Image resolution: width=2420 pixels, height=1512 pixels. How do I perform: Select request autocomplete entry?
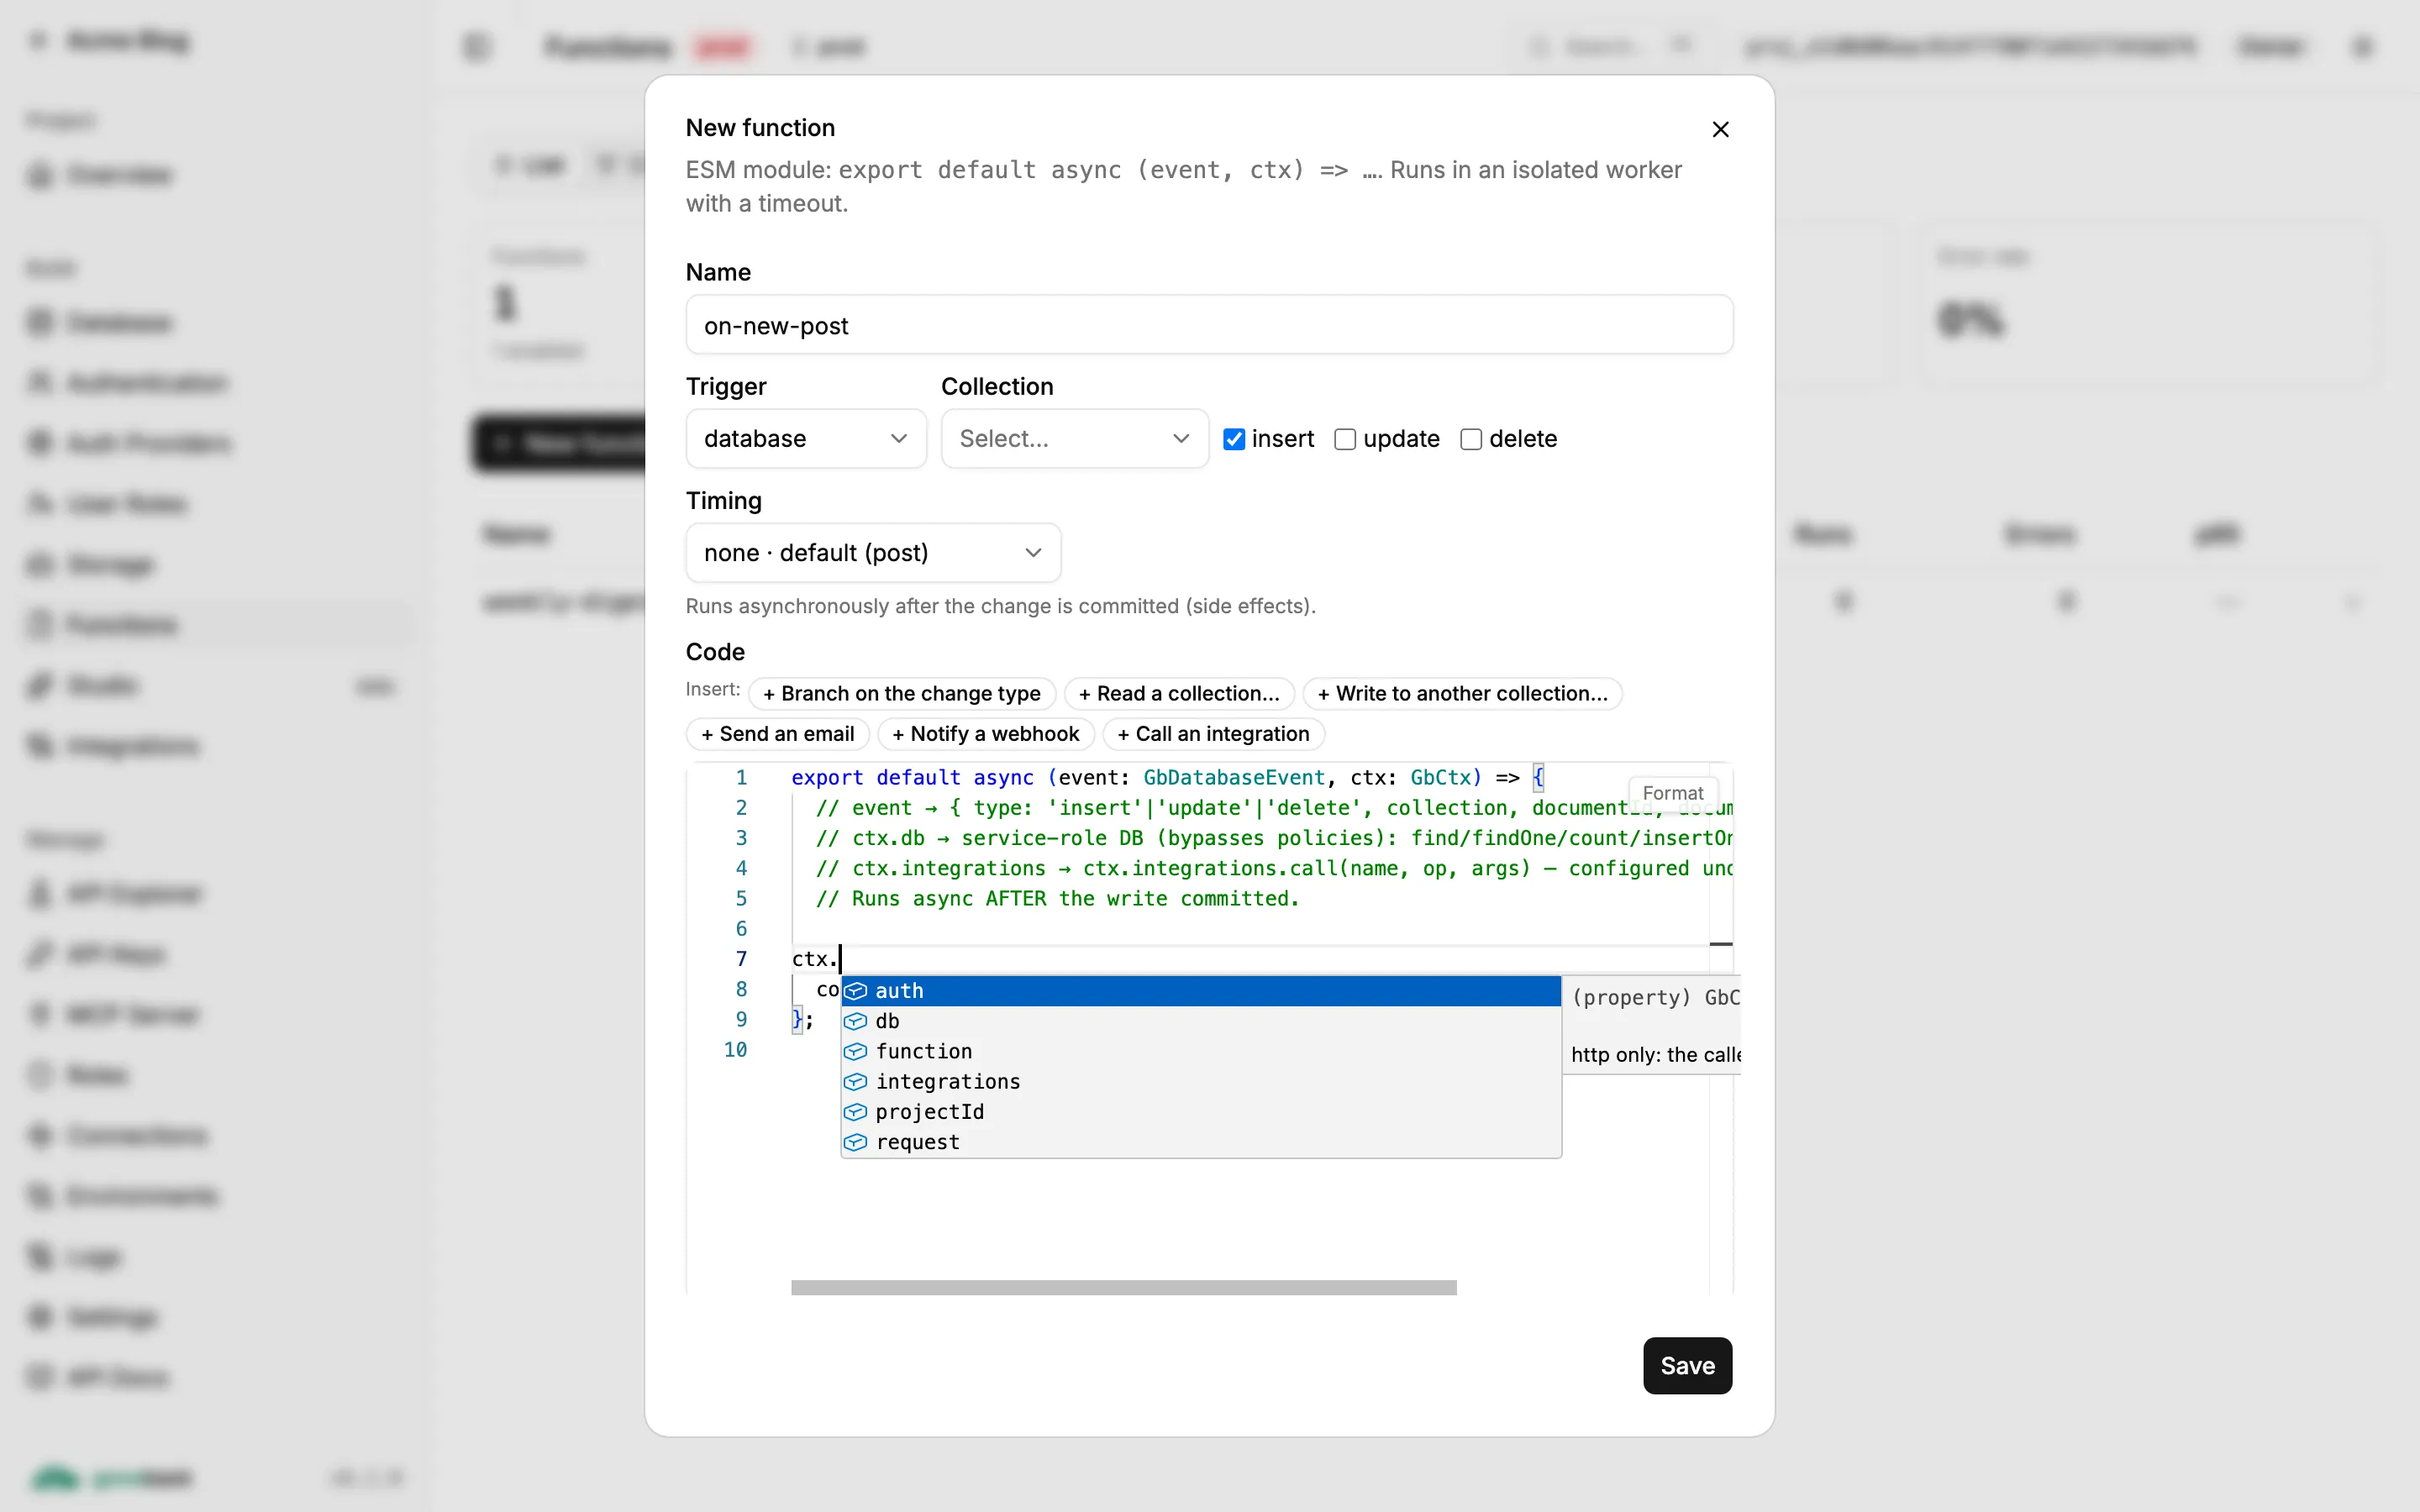pos(1200,1142)
